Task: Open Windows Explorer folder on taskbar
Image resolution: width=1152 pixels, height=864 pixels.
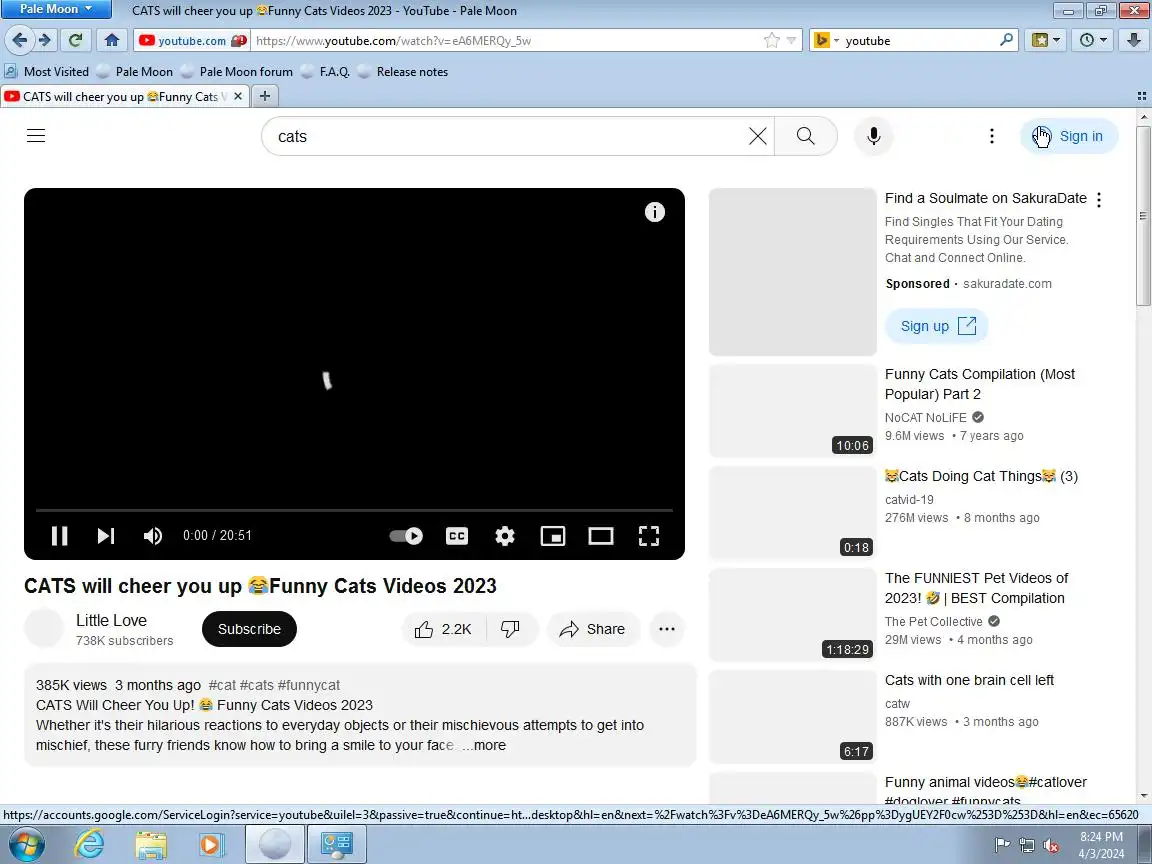Action: click(x=151, y=844)
